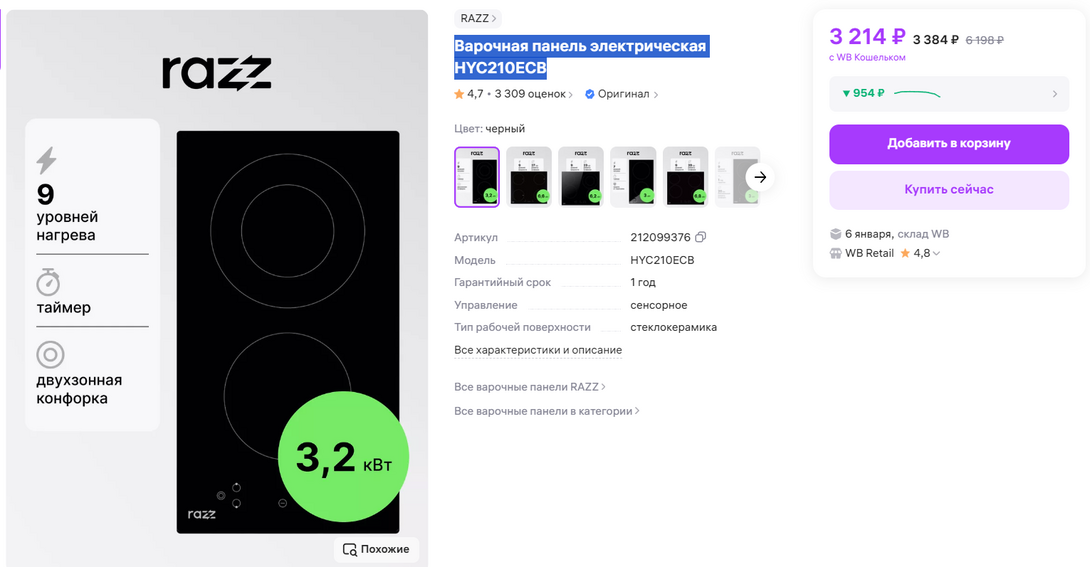Image resolution: width=1090 pixels, height=567 pixels.
Task: Select the second color variant thumbnail
Action: point(529,177)
